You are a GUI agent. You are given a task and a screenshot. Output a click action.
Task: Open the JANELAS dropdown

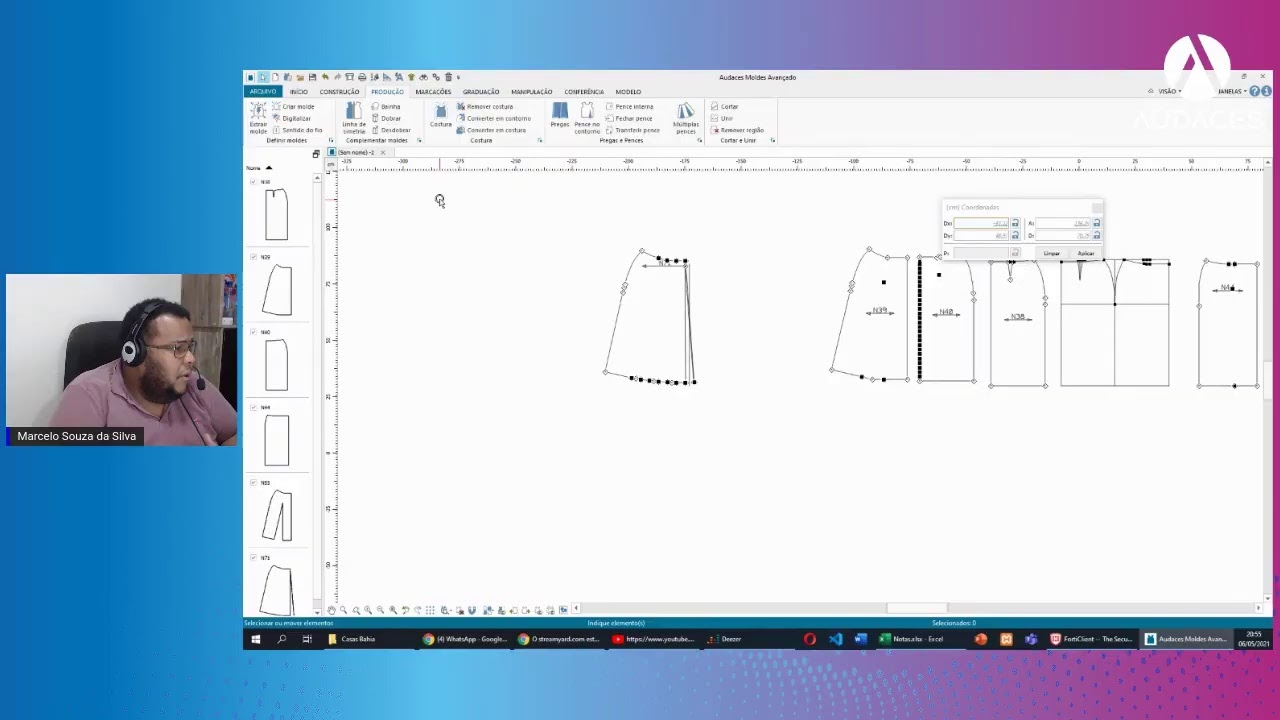(1231, 92)
